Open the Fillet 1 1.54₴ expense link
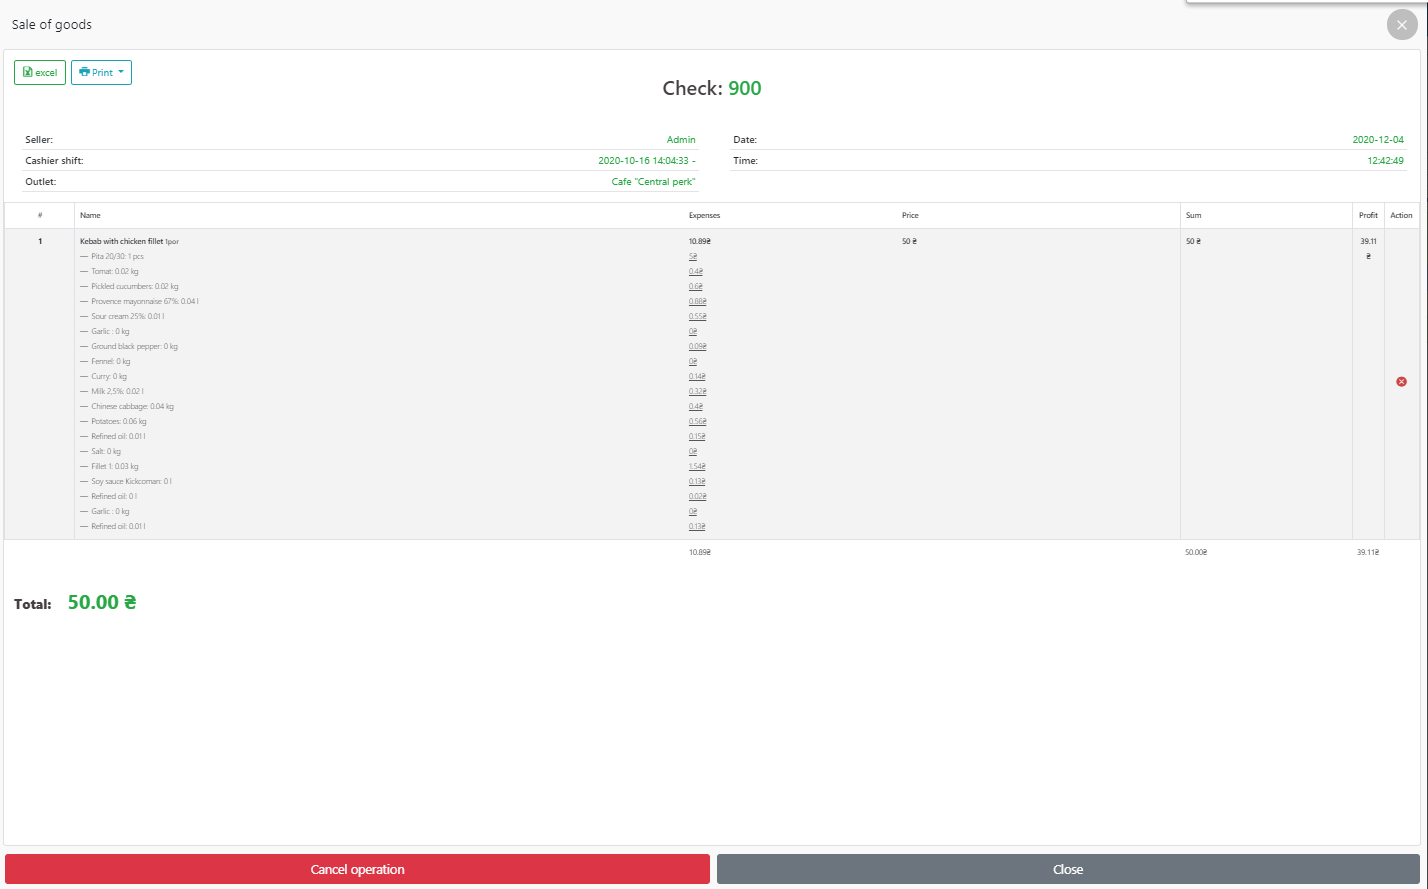1428x889 pixels. click(697, 467)
